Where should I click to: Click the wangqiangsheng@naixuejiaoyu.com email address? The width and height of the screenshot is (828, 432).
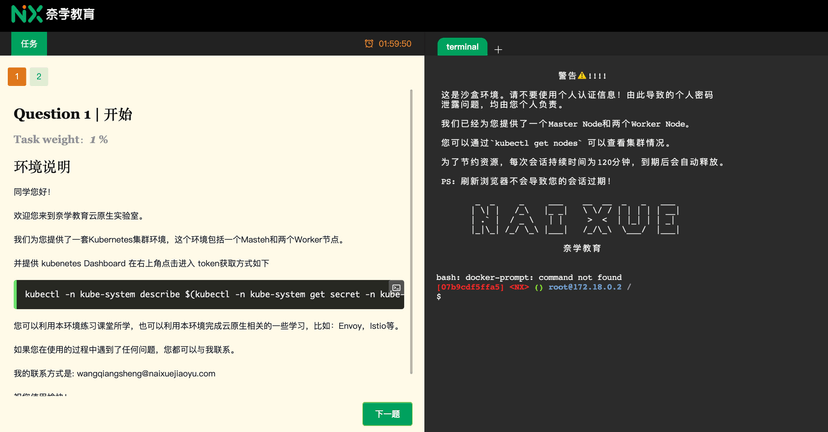146,373
